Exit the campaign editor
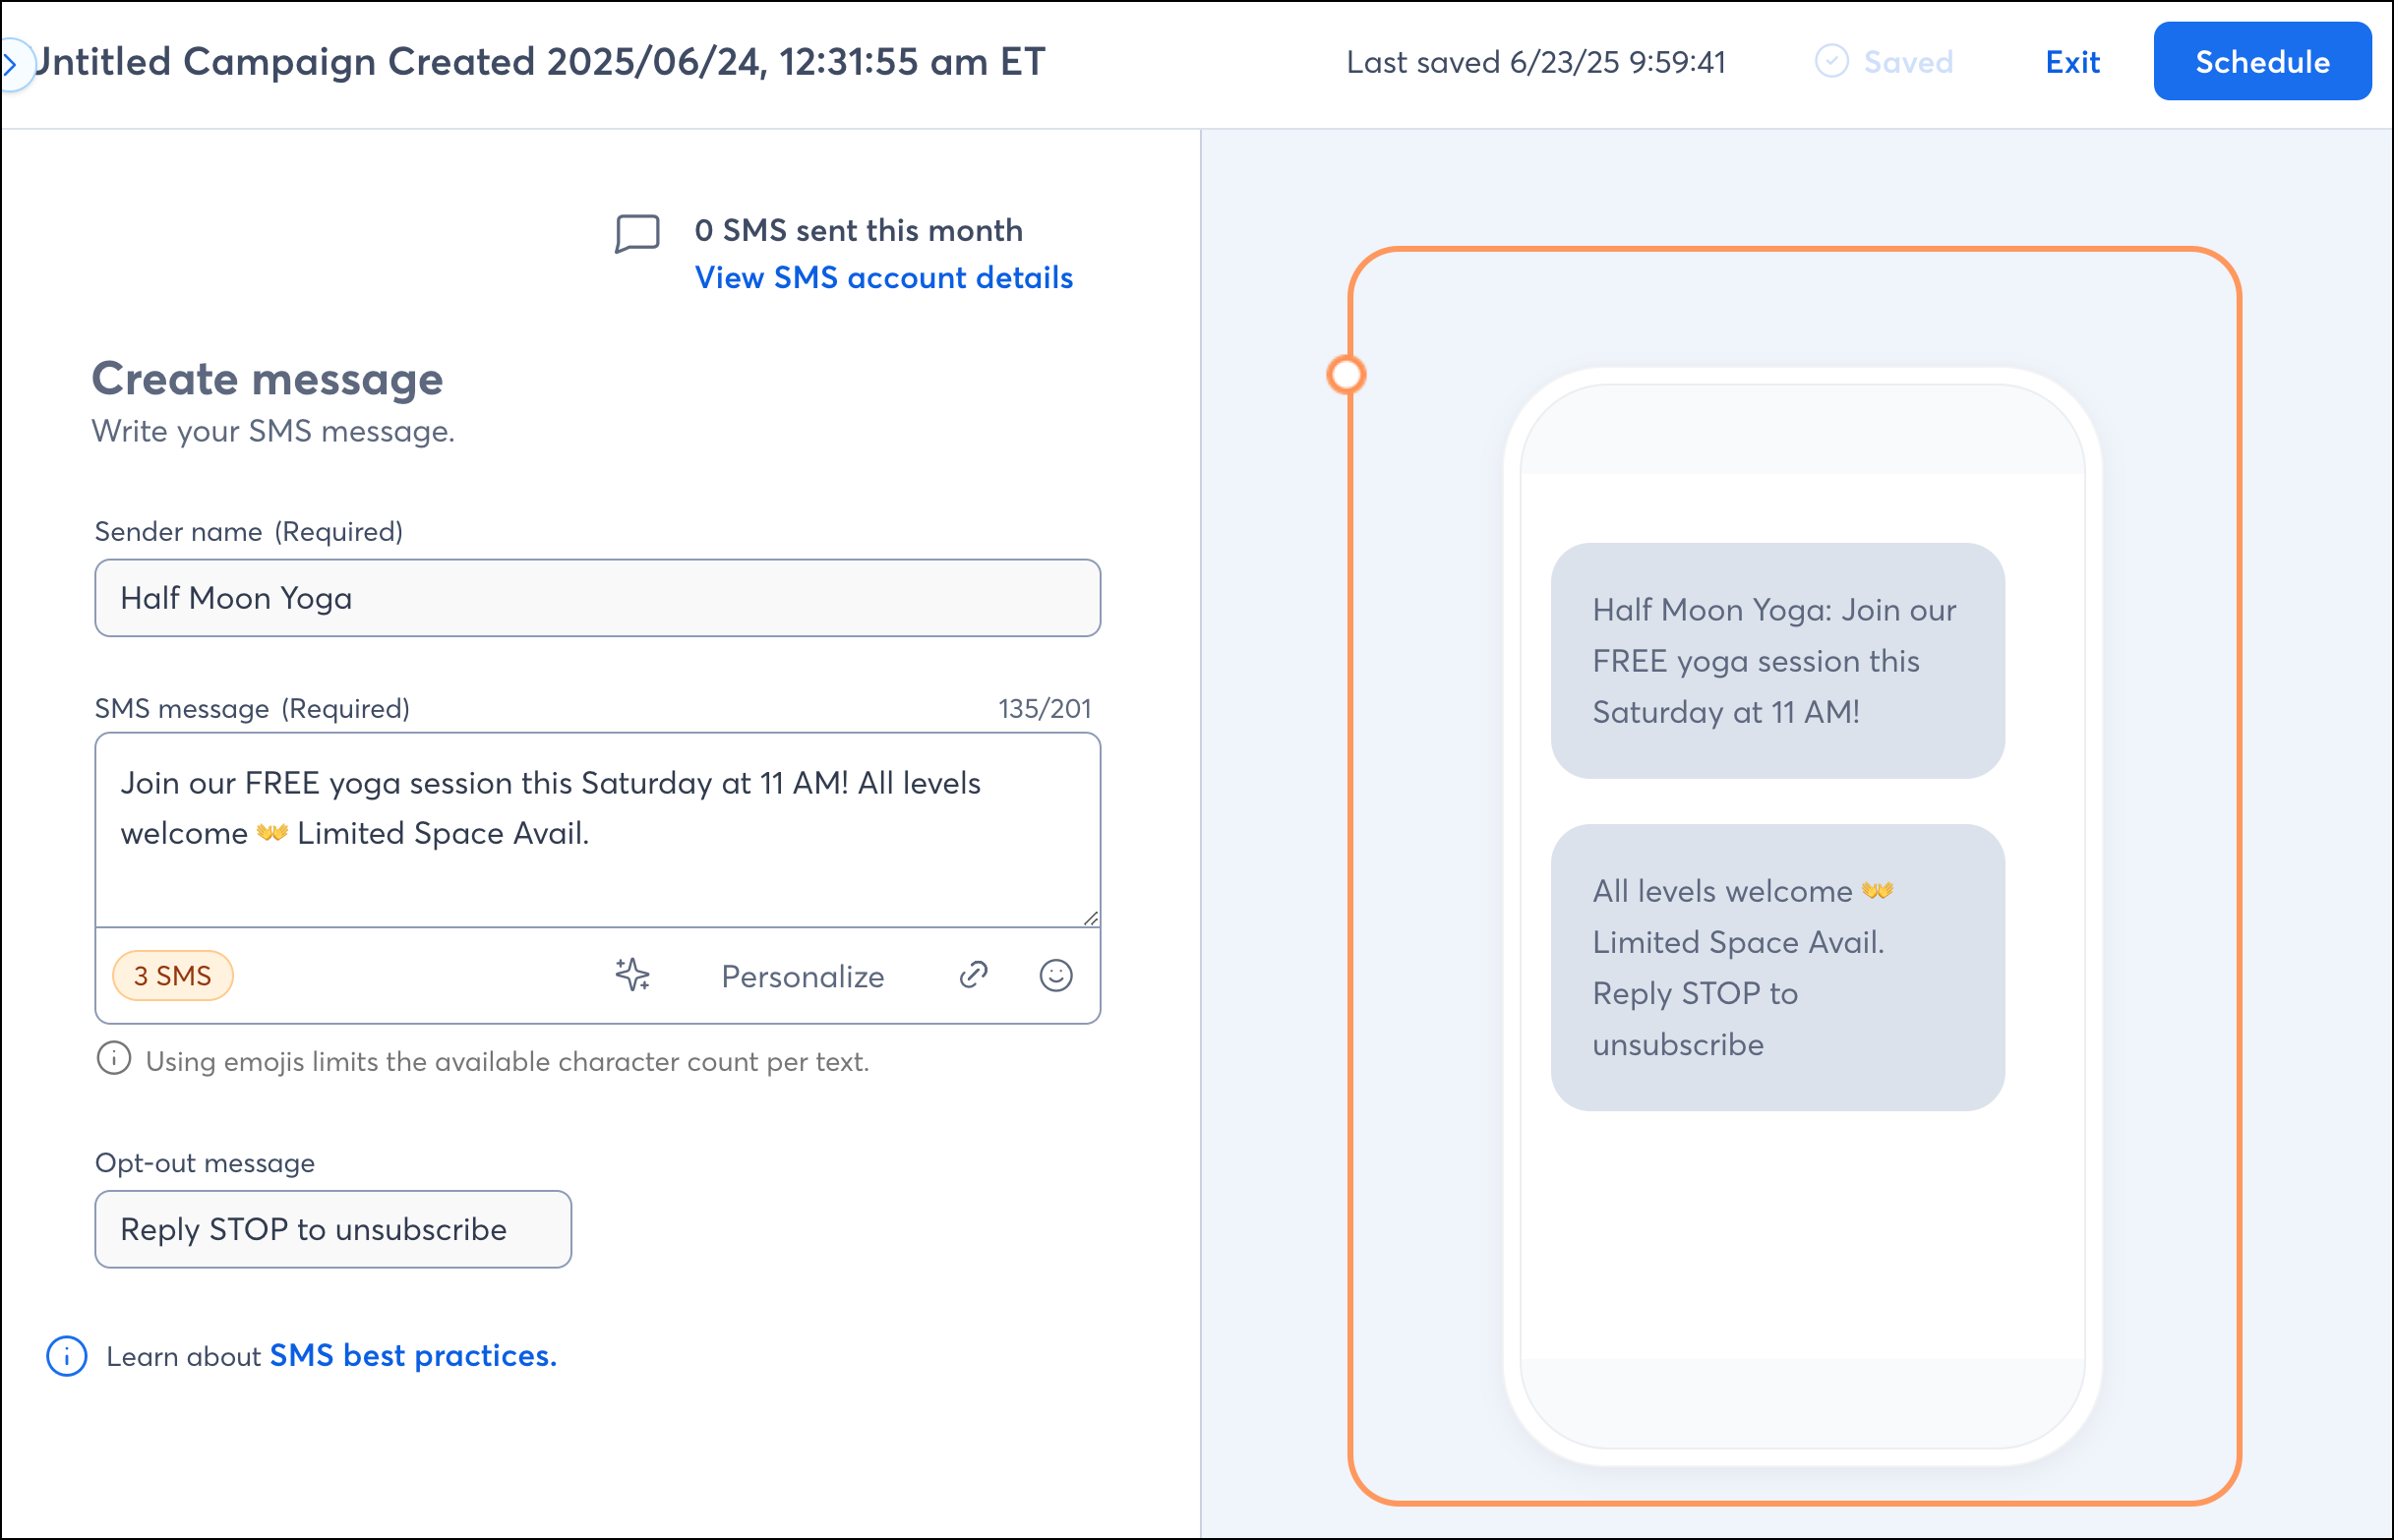This screenshot has width=2394, height=1540. pyautogui.click(x=2072, y=62)
